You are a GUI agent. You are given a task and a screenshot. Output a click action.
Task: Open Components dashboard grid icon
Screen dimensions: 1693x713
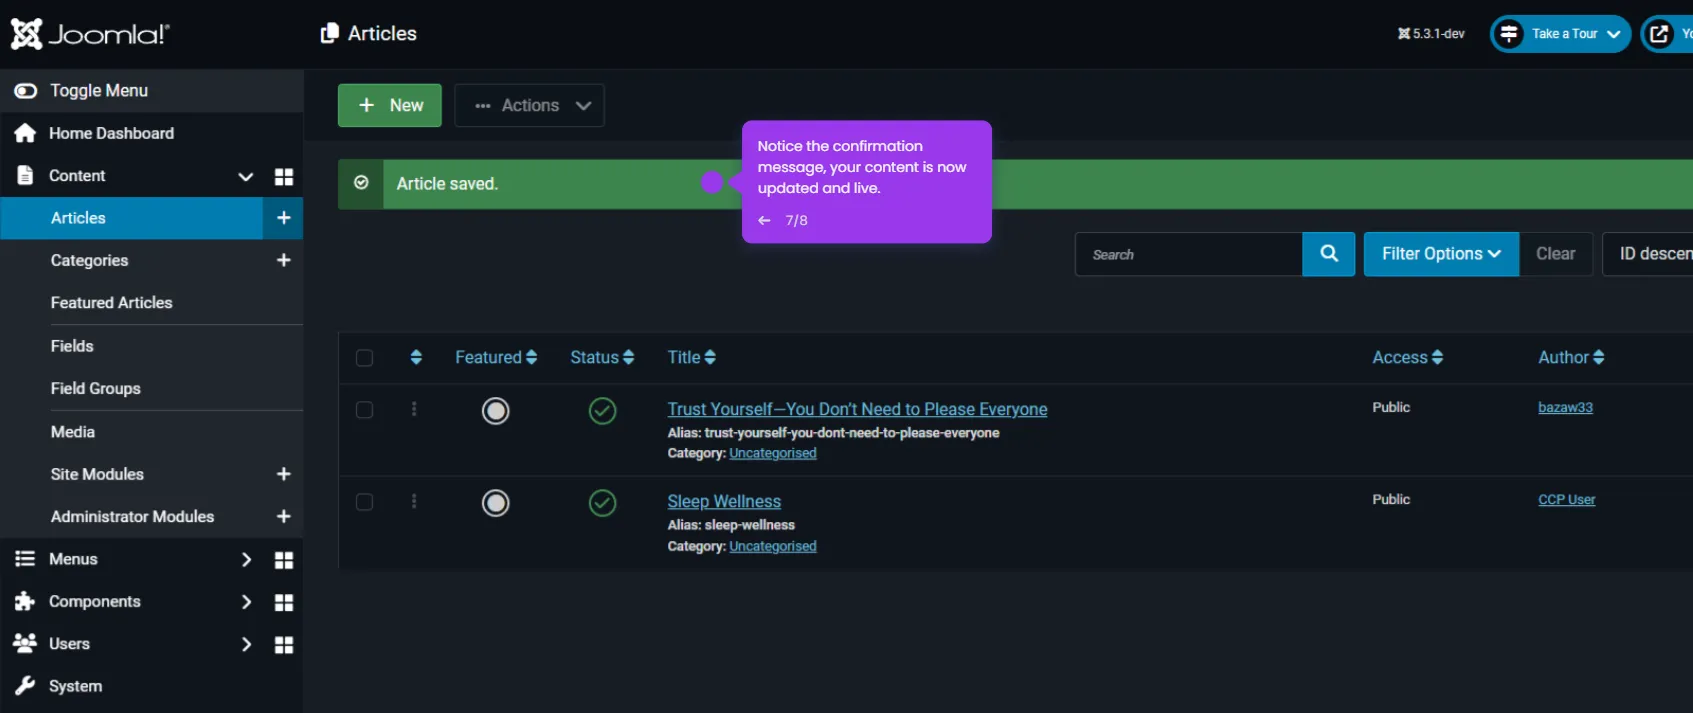[x=284, y=602]
